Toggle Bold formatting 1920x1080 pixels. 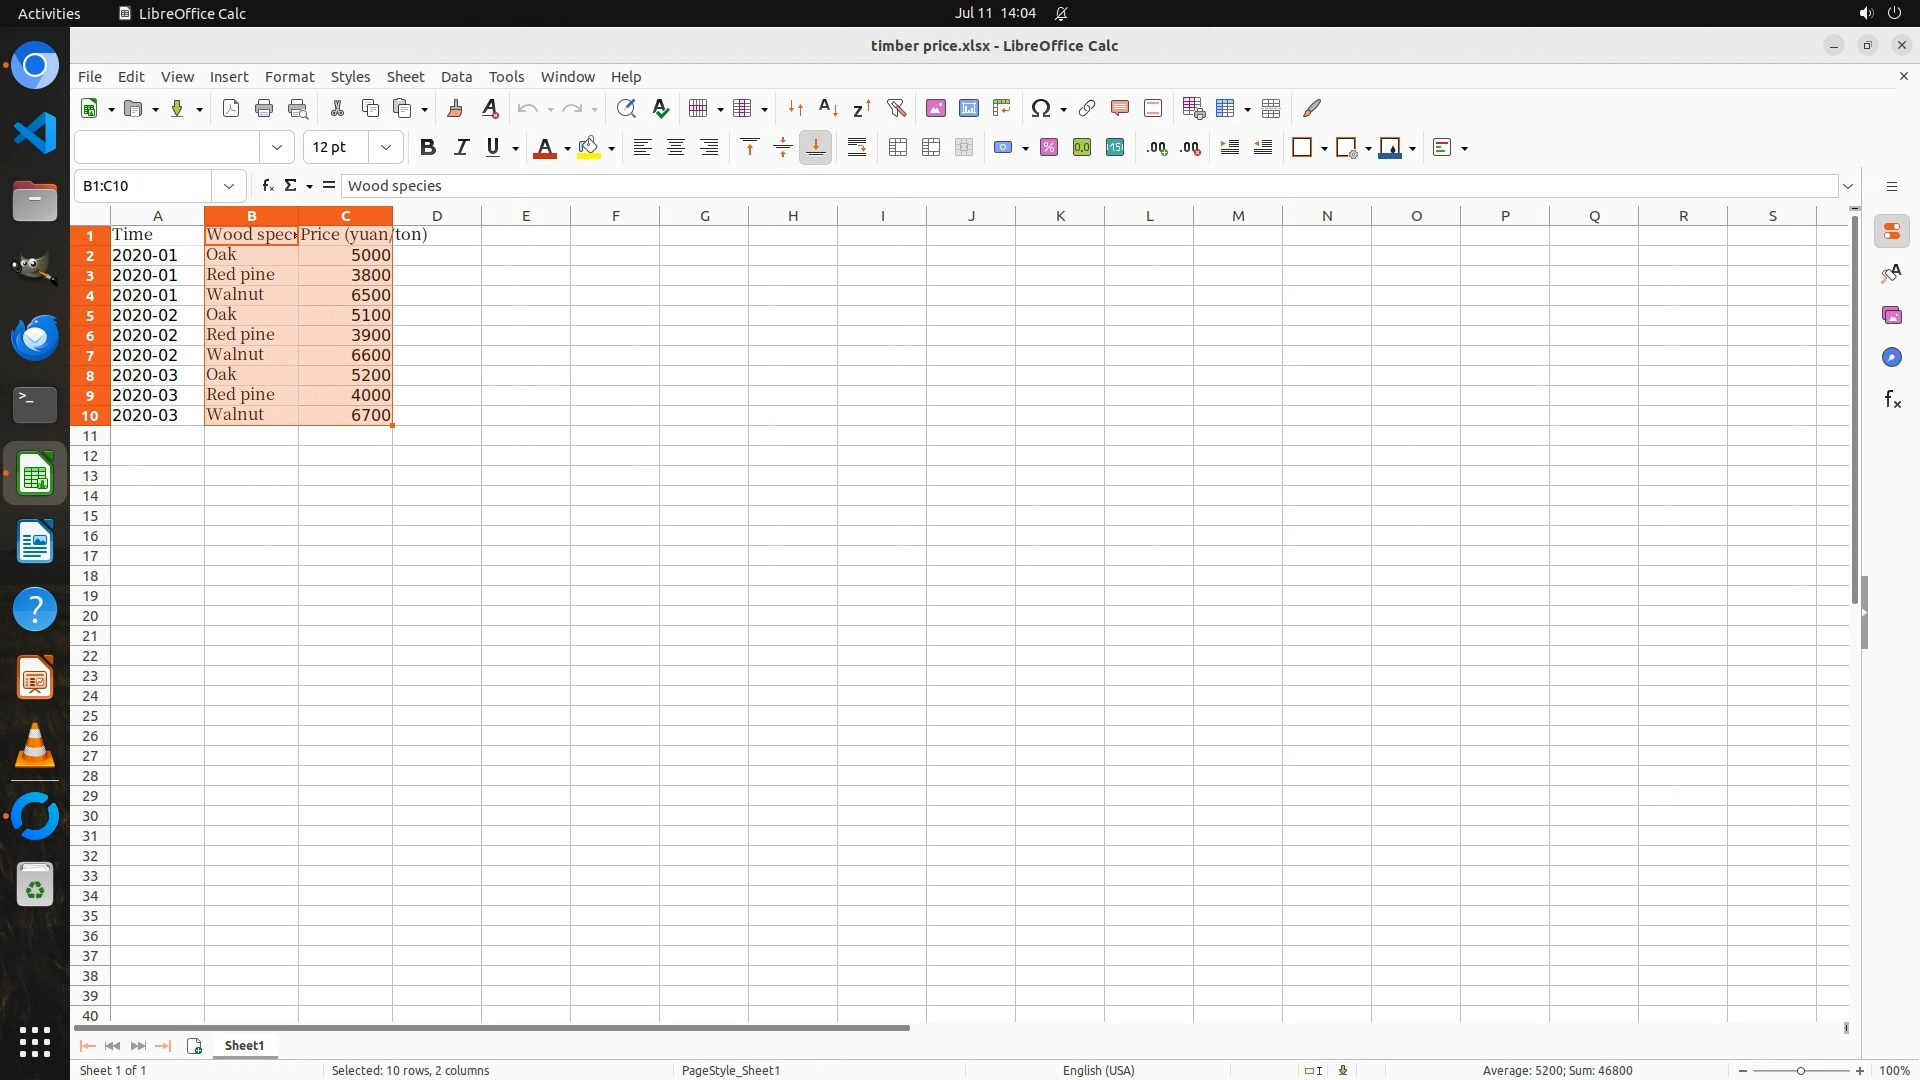428,148
